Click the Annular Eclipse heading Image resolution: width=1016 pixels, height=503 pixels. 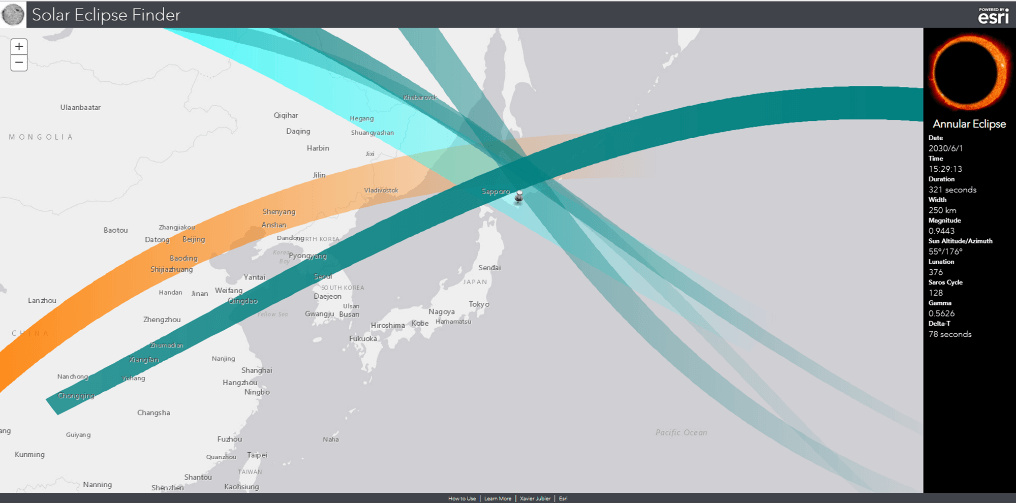pyautogui.click(x=968, y=124)
